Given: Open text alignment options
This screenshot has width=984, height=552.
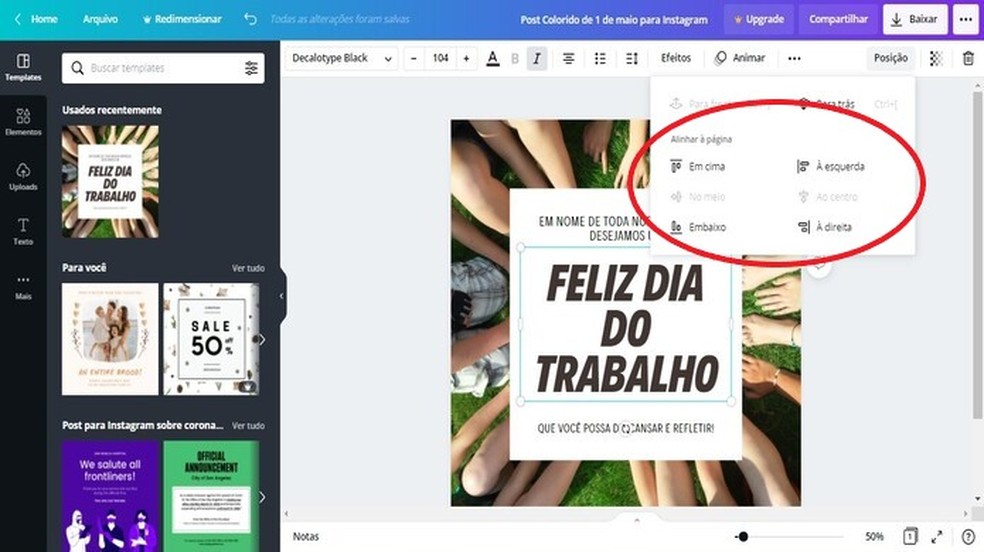Looking at the screenshot, I should click(568, 59).
